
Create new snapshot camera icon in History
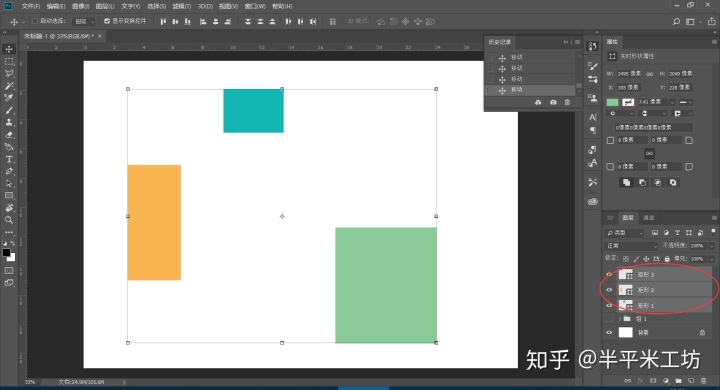(x=553, y=102)
